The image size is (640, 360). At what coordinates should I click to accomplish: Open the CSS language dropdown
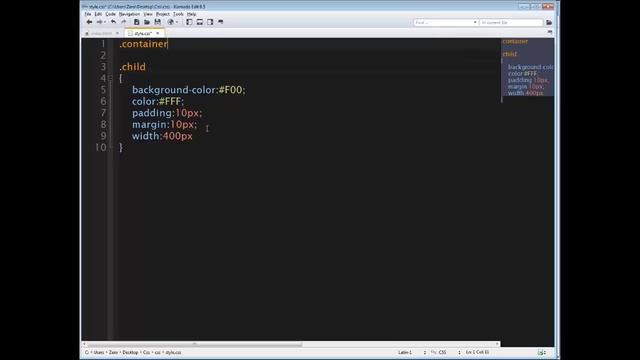pyautogui.click(x=447, y=352)
